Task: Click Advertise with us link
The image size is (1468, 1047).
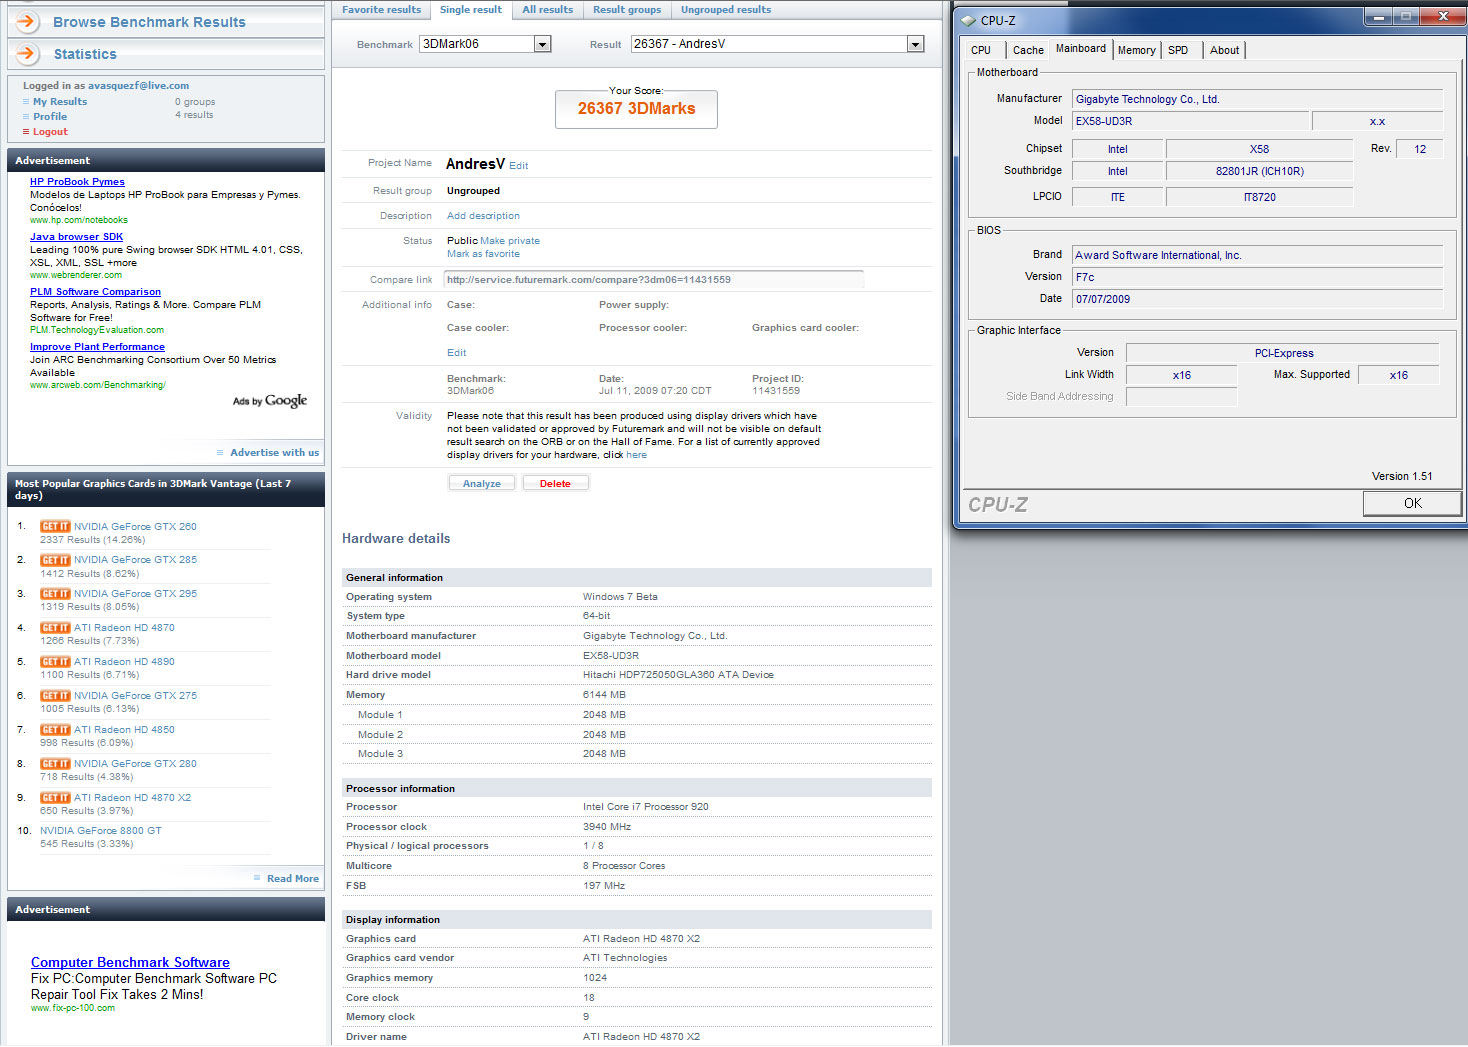Action: tap(275, 453)
